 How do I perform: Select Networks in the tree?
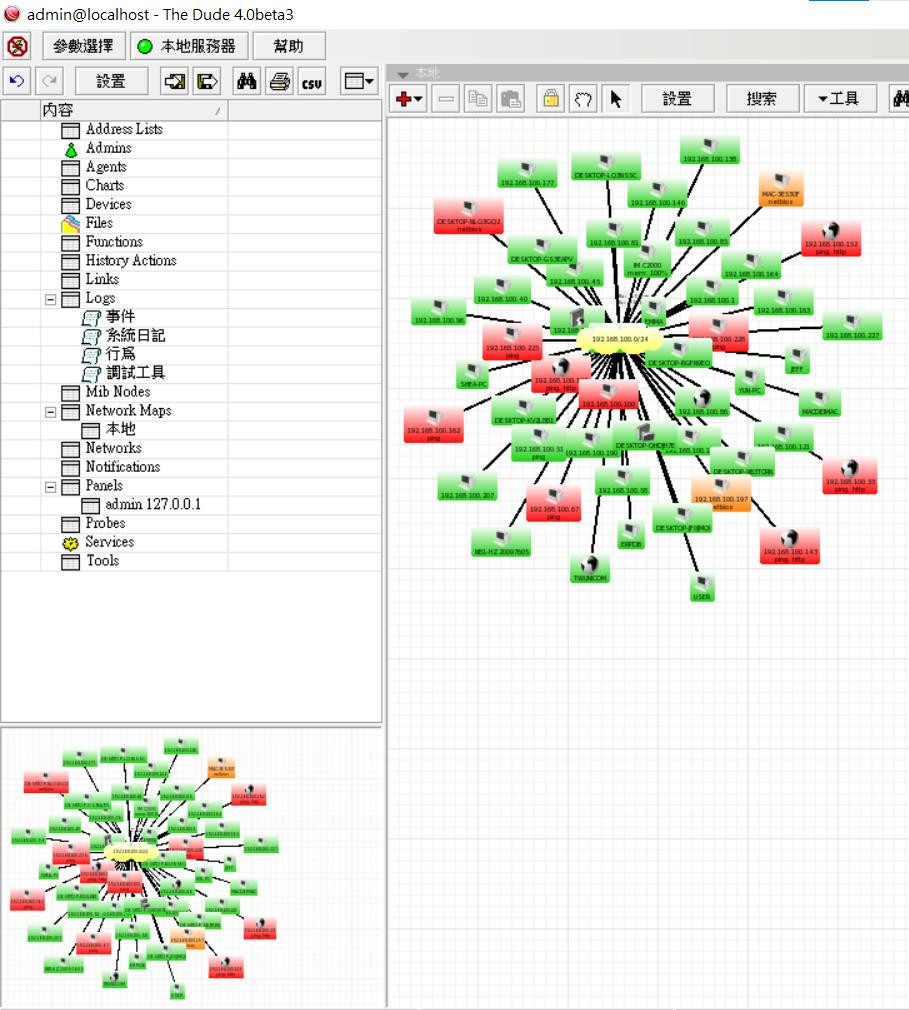[113, 448]
